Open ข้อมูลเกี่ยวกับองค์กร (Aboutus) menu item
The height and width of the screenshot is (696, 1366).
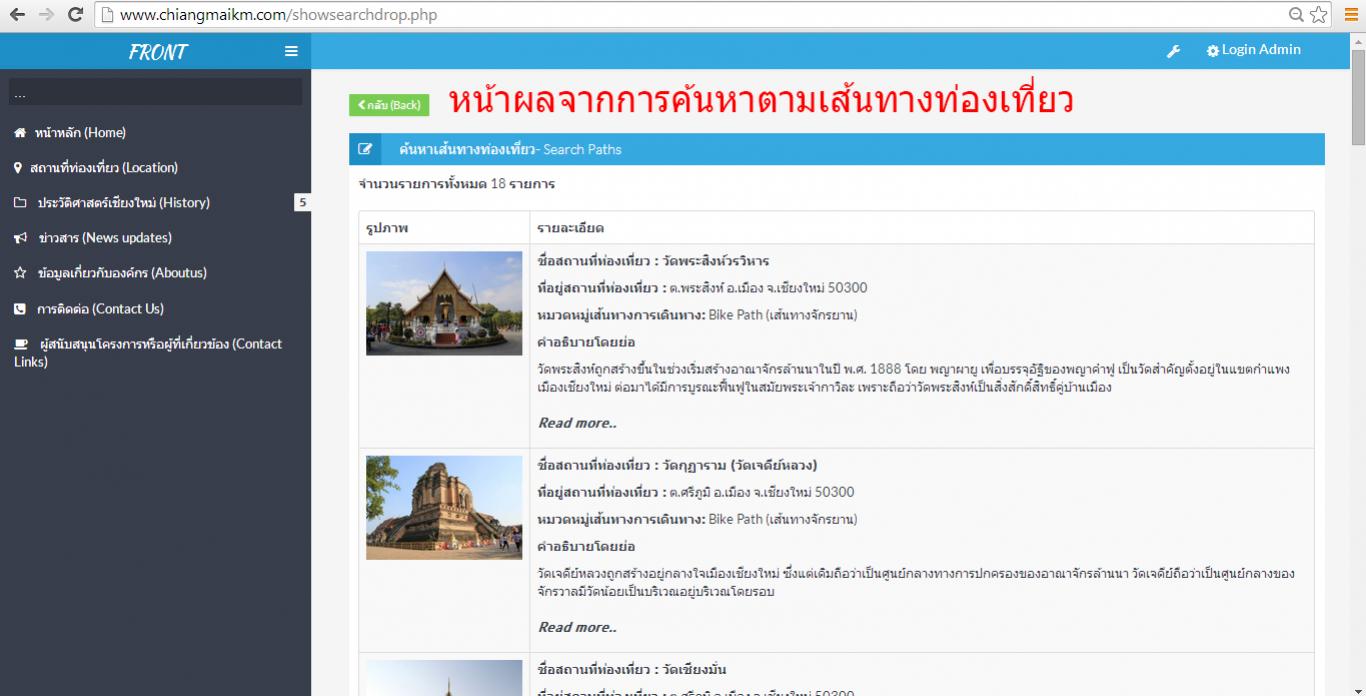122,273
